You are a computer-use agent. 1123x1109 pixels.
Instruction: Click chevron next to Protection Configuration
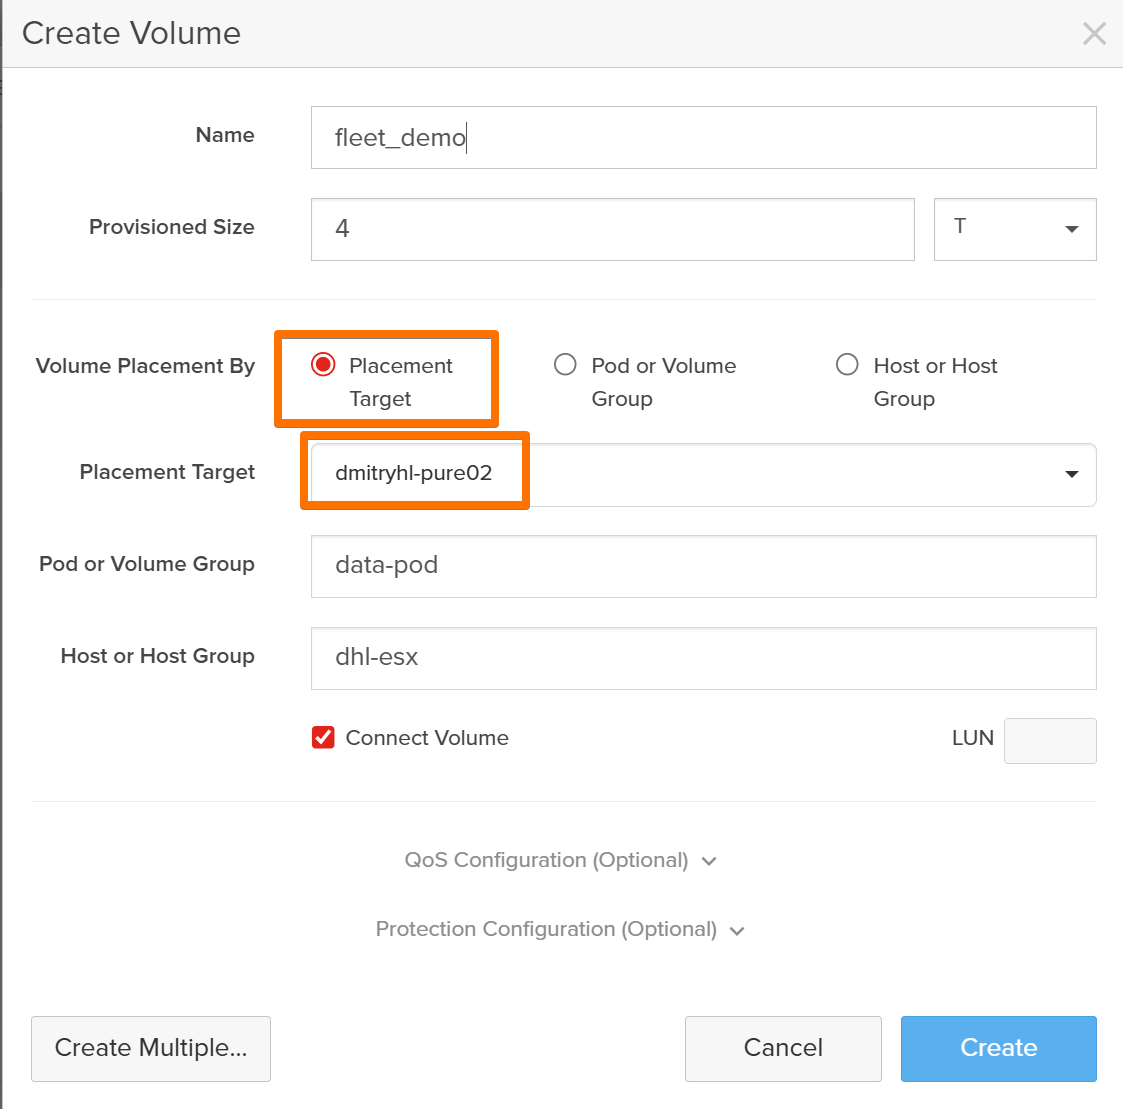pos(737,931)
